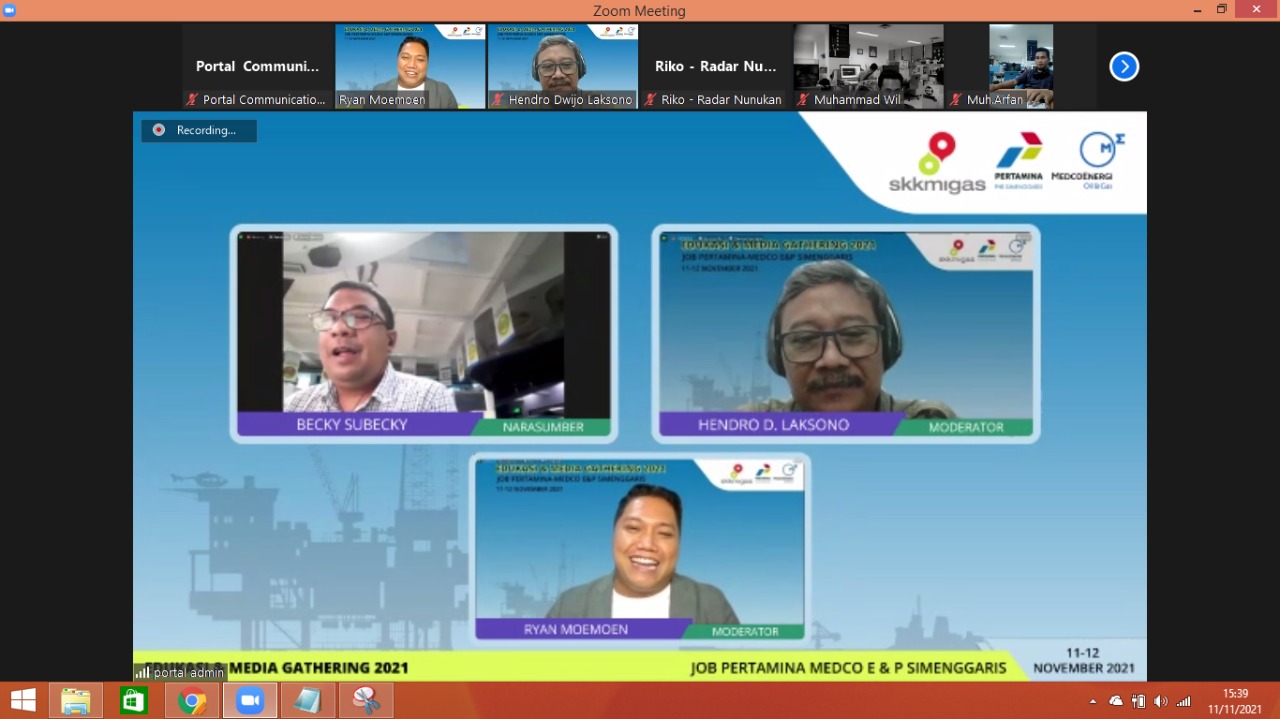This screenshot has height=719, width=1280.
Task: Click the muted mic icon for Muh.Arfan
Action: click(956, 100)
